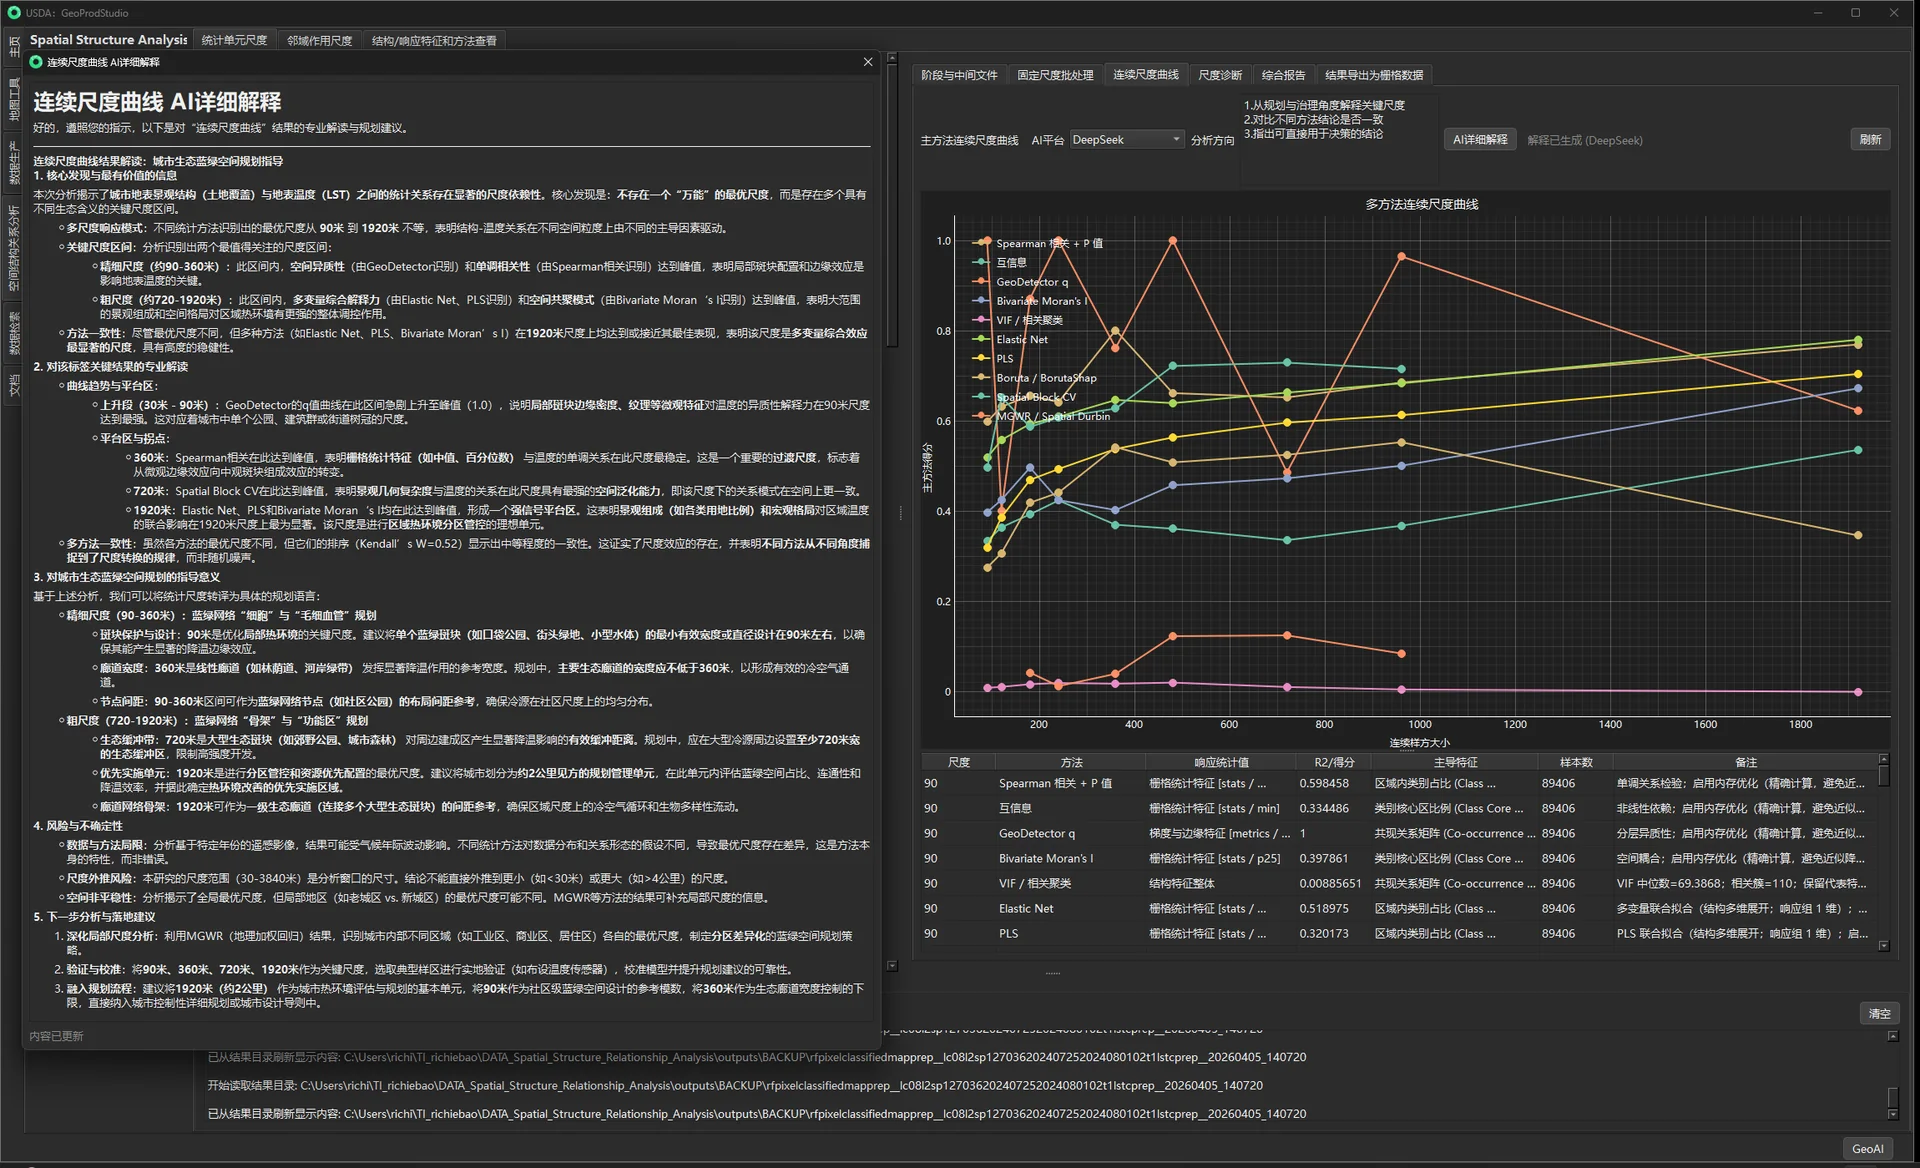This screenshot has width=1920, height=1168.
Task: Close the AI详细解释 dialog with its X
Action: [868, 62]
